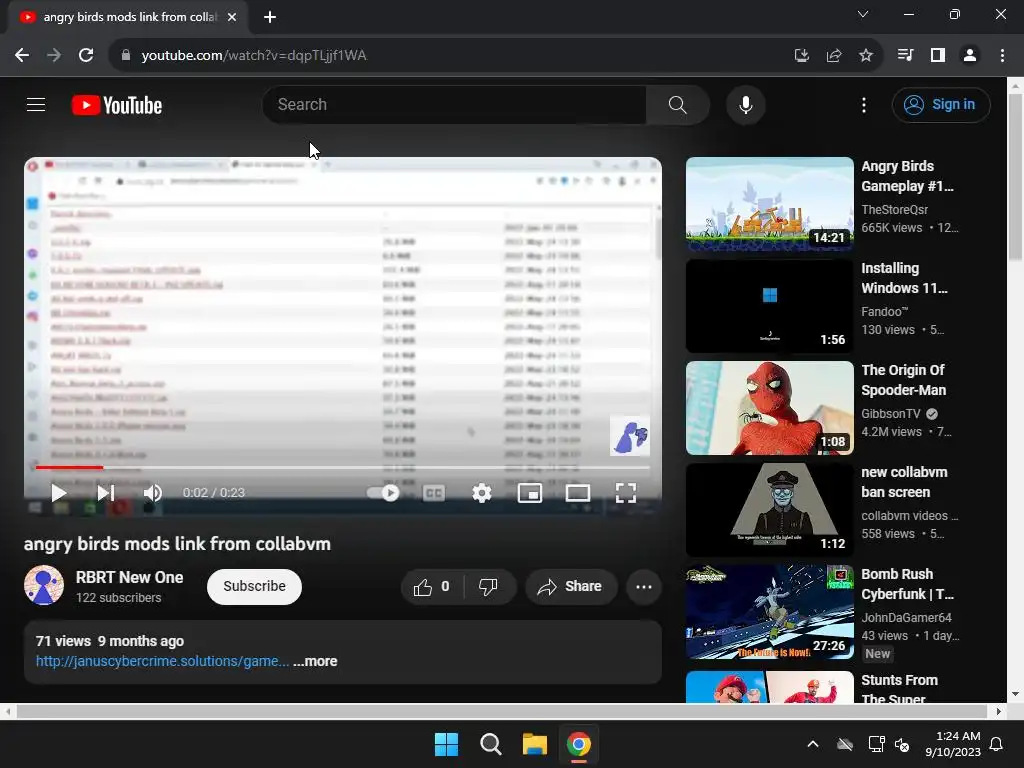Go back in browser history

click(22, 56)
